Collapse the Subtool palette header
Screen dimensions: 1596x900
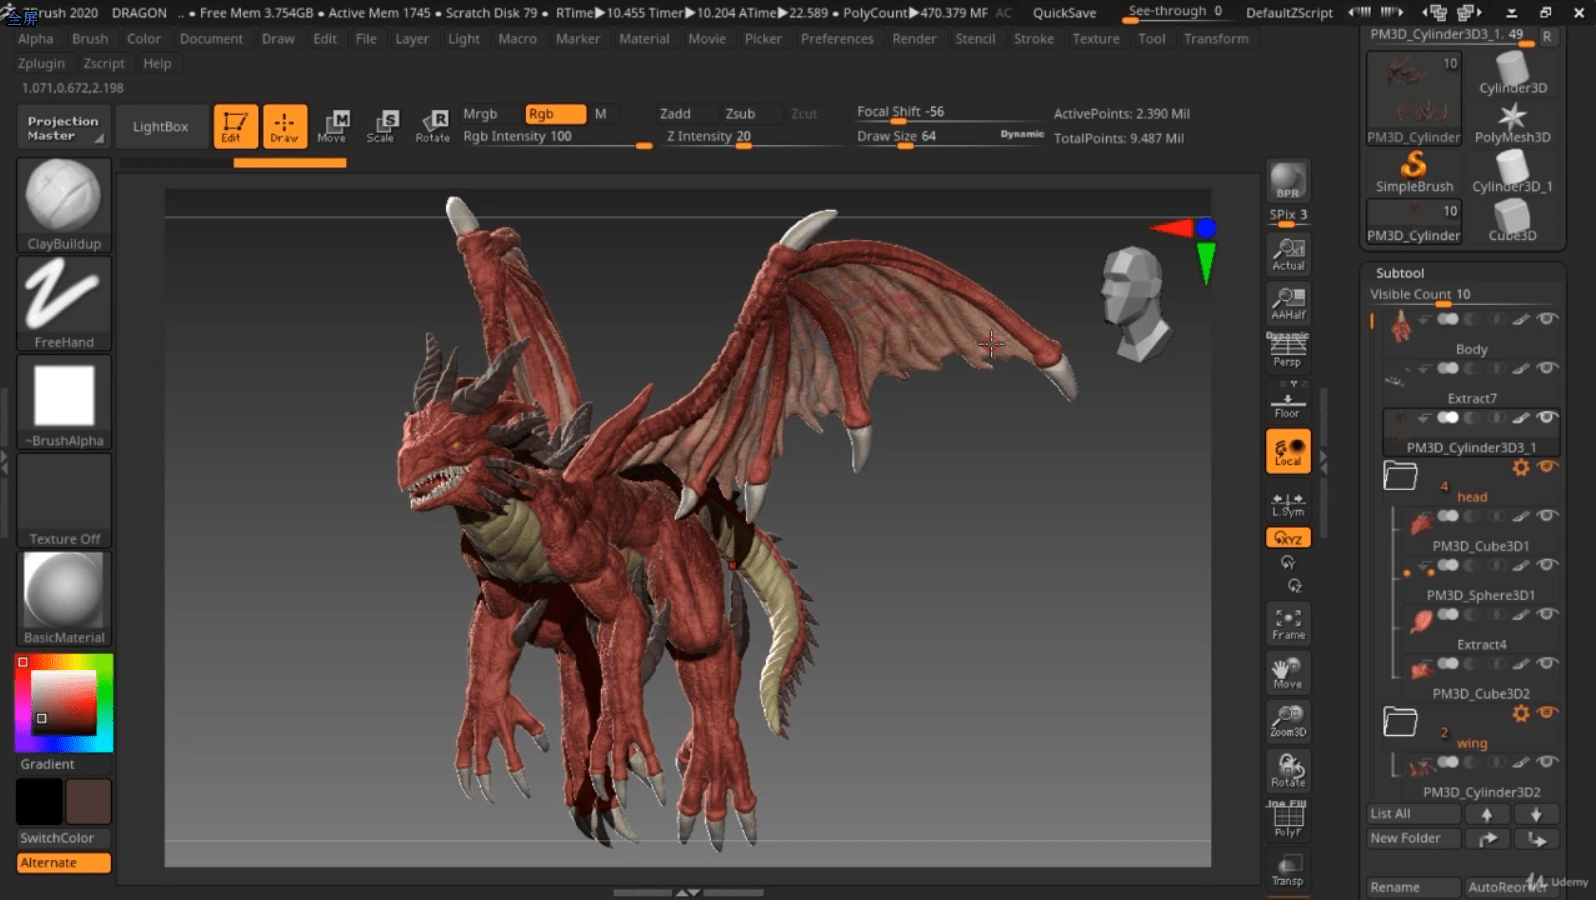[1399, 273]
